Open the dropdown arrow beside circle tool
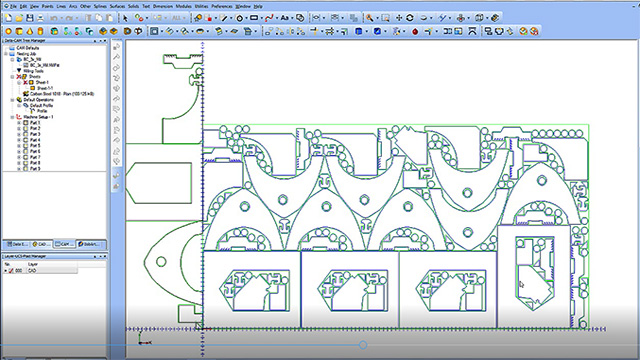This screenshot has width=640, height=360. pos(246,18)
